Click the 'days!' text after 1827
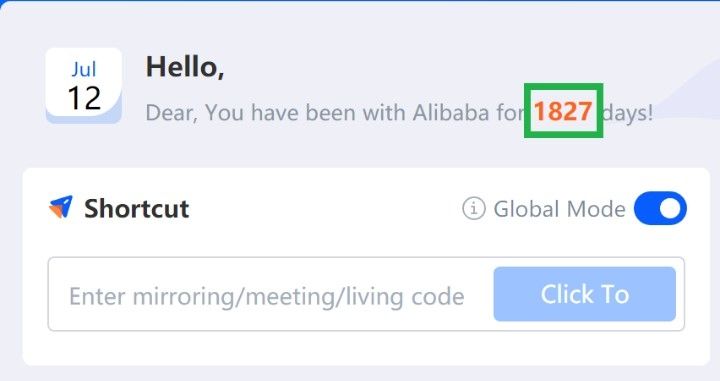The image size is (720, 381). [627, 112]
